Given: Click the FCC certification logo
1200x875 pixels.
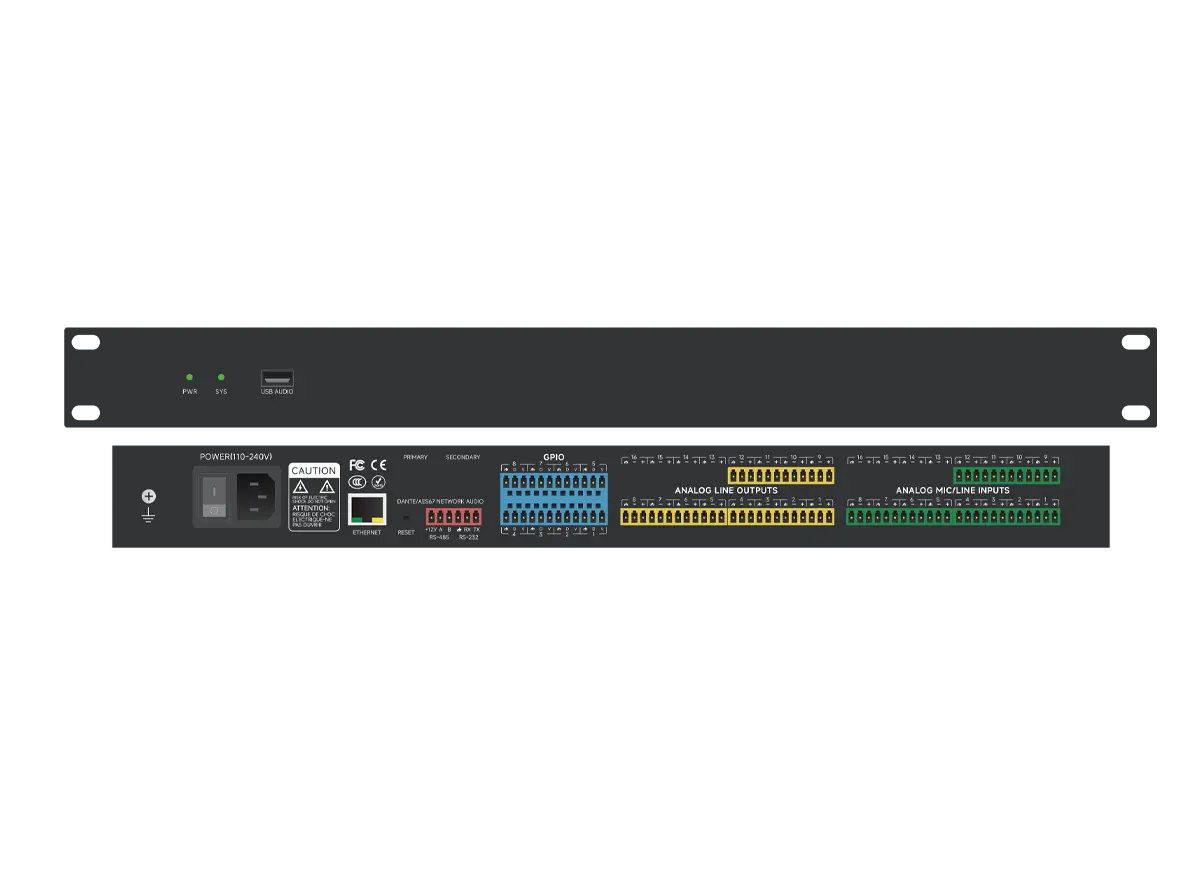Looking at the screenshot, I should click(x=356, y=465).
